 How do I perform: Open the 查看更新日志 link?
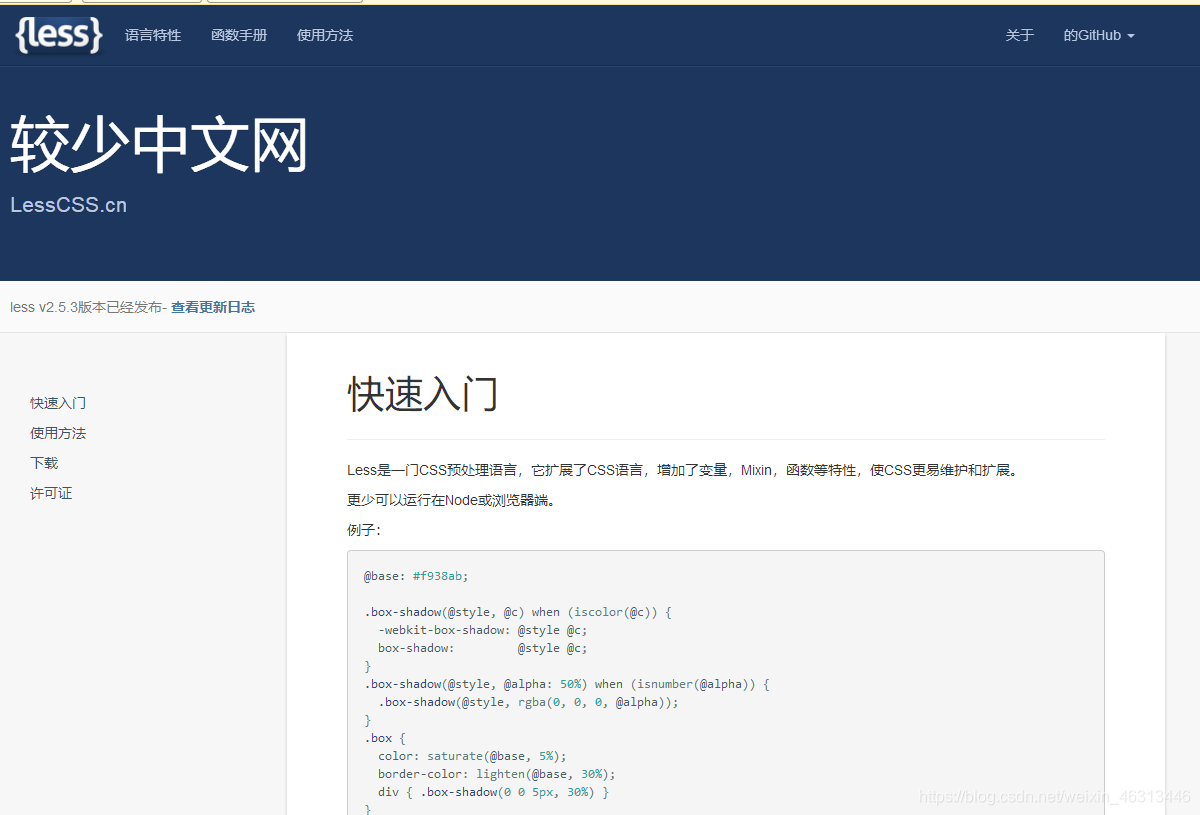(213, 307)
